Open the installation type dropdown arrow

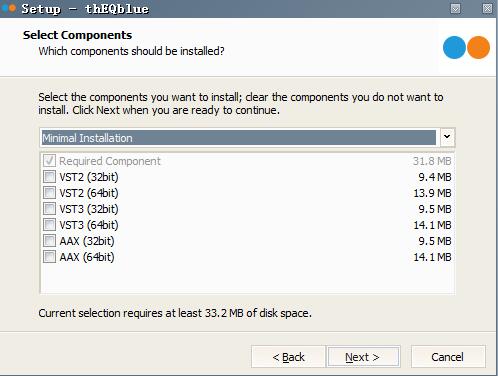pyautogui.click(x=447, y=137)
